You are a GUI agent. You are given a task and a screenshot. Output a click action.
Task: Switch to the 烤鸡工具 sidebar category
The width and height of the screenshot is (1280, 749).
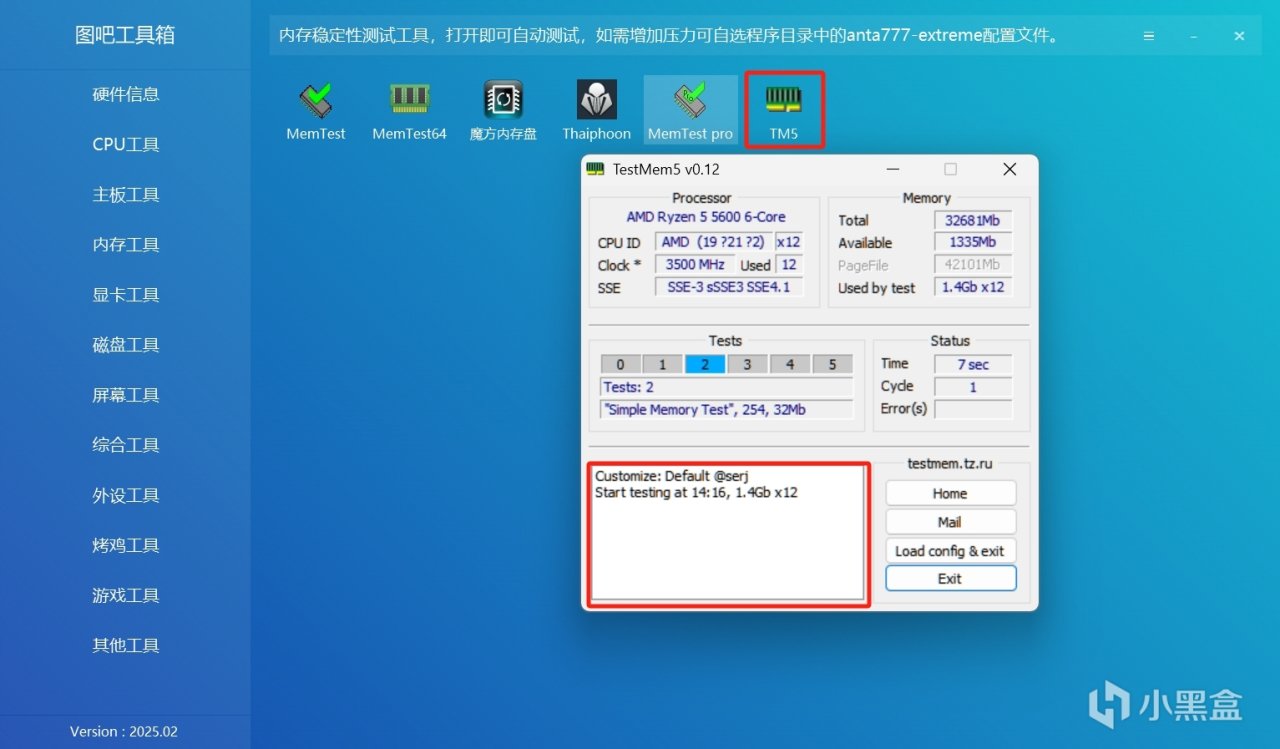point(125,545)
